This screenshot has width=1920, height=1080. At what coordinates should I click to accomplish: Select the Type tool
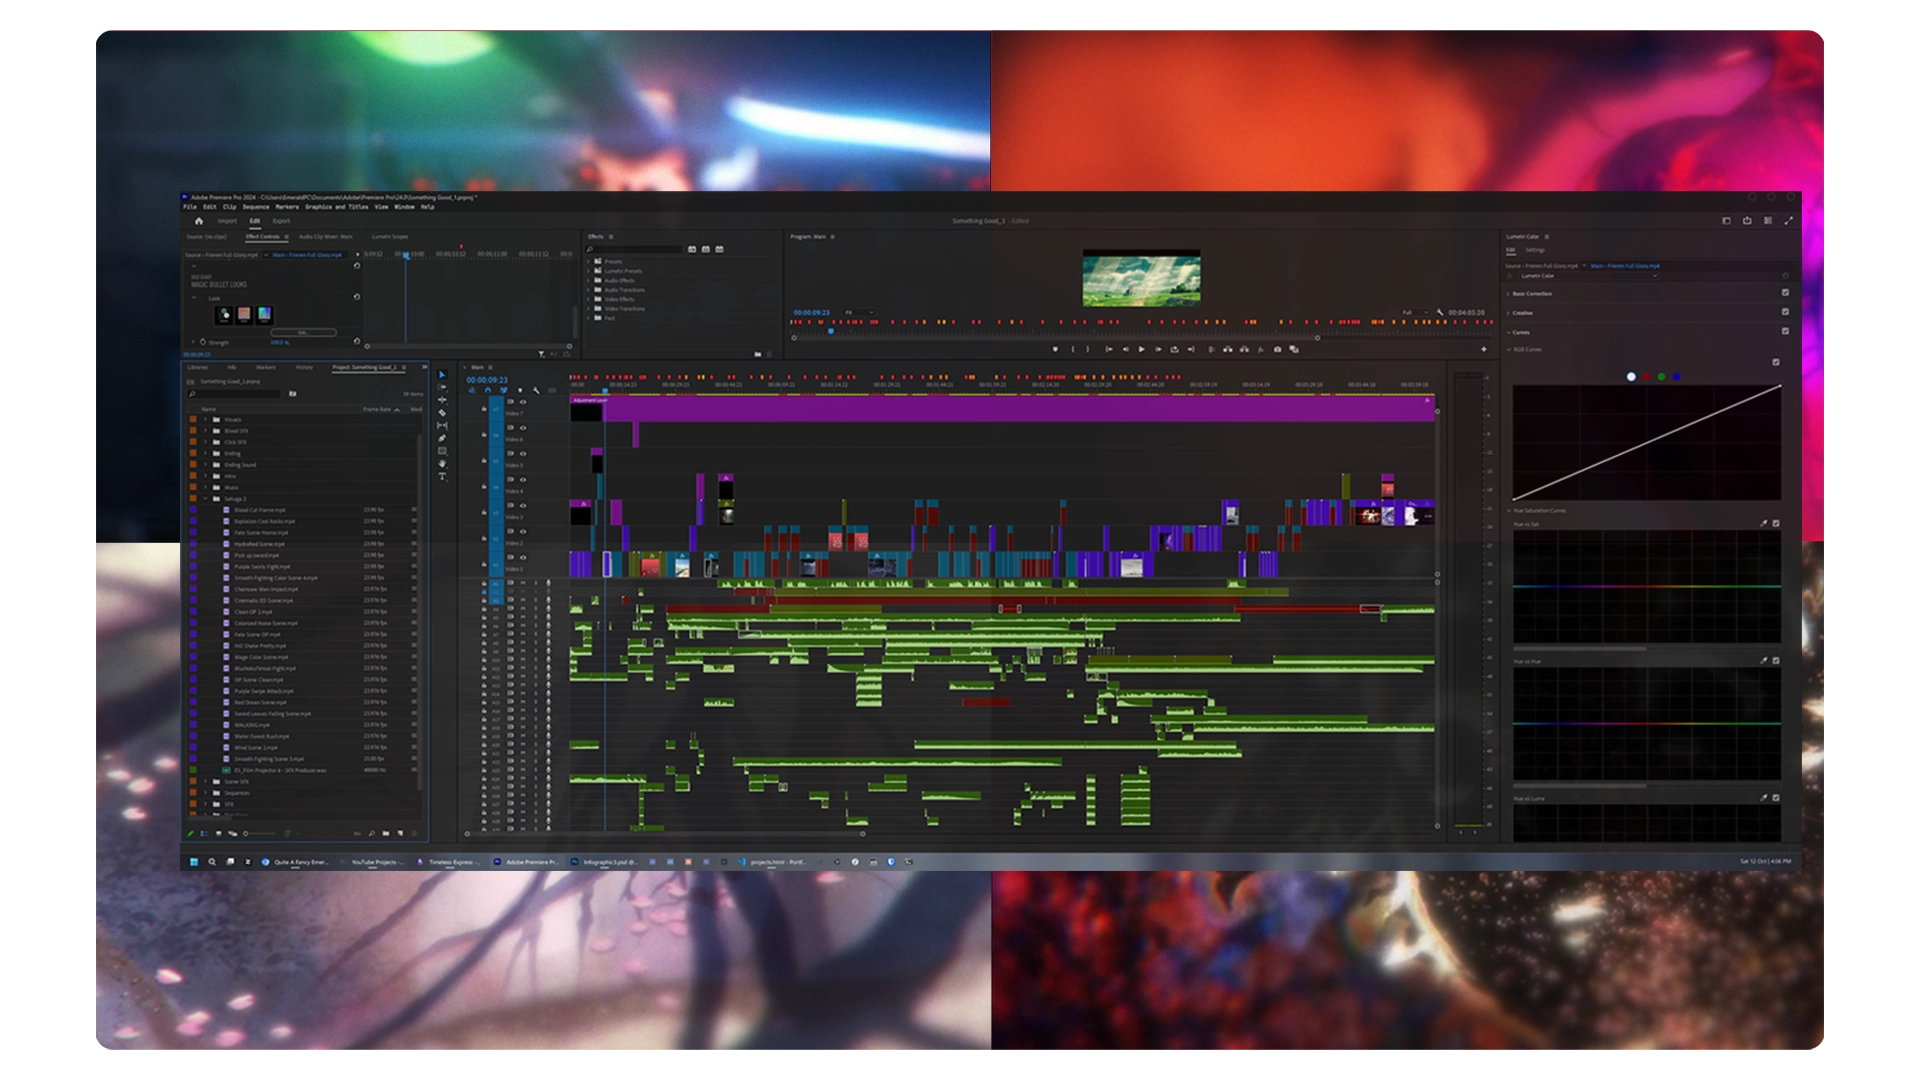442,477
